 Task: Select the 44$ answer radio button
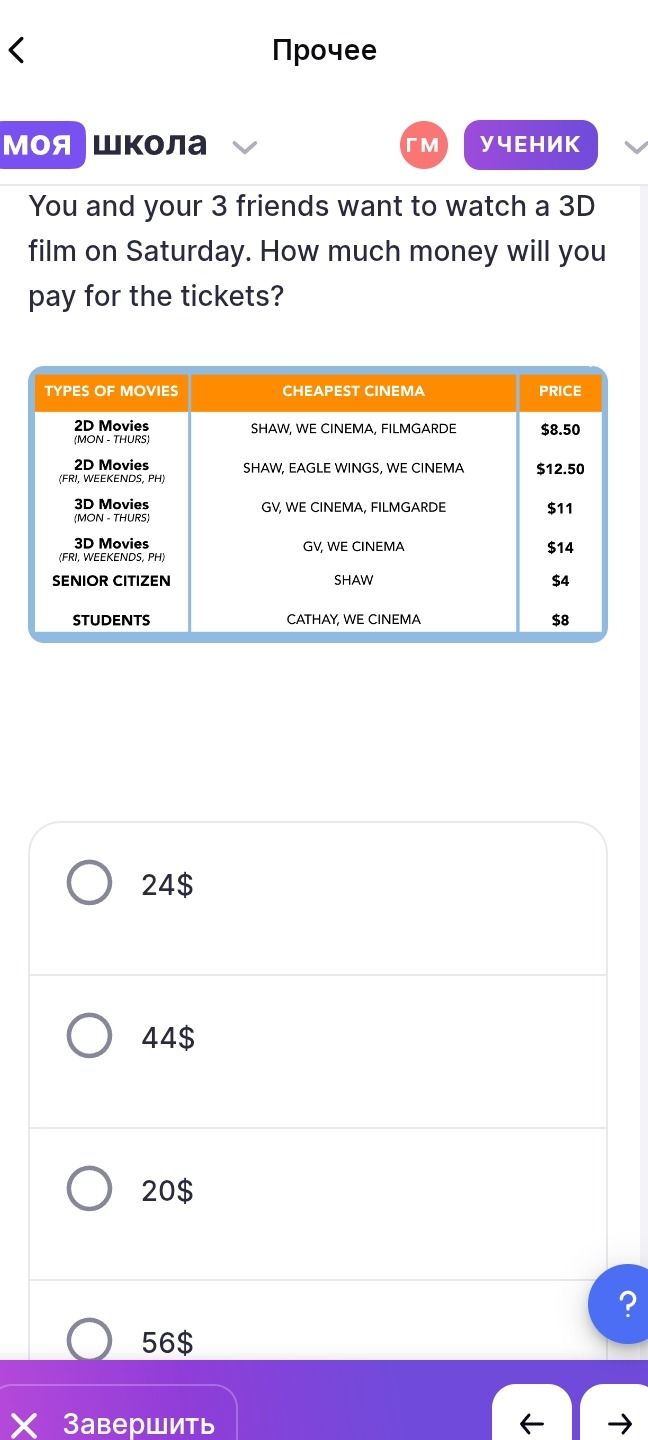(x=89, y=1036)
